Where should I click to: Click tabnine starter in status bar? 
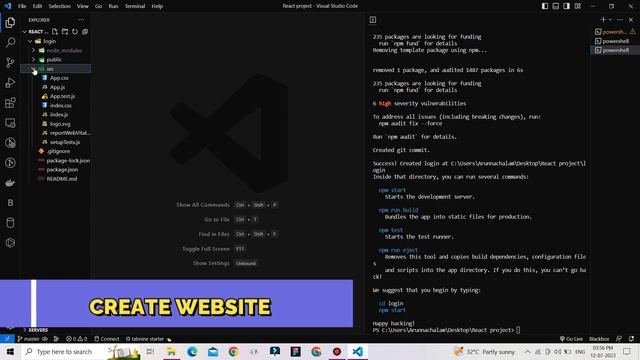(148, 339)
